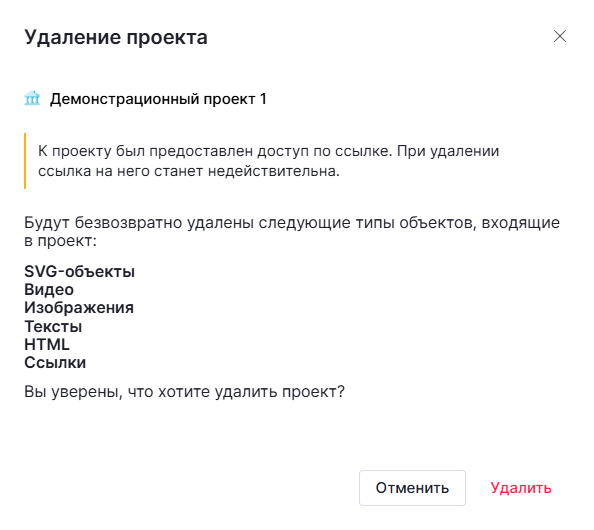Click the words 'При удалении' in the warning
The image size is (594, 530).
click(x=448, y=151)
